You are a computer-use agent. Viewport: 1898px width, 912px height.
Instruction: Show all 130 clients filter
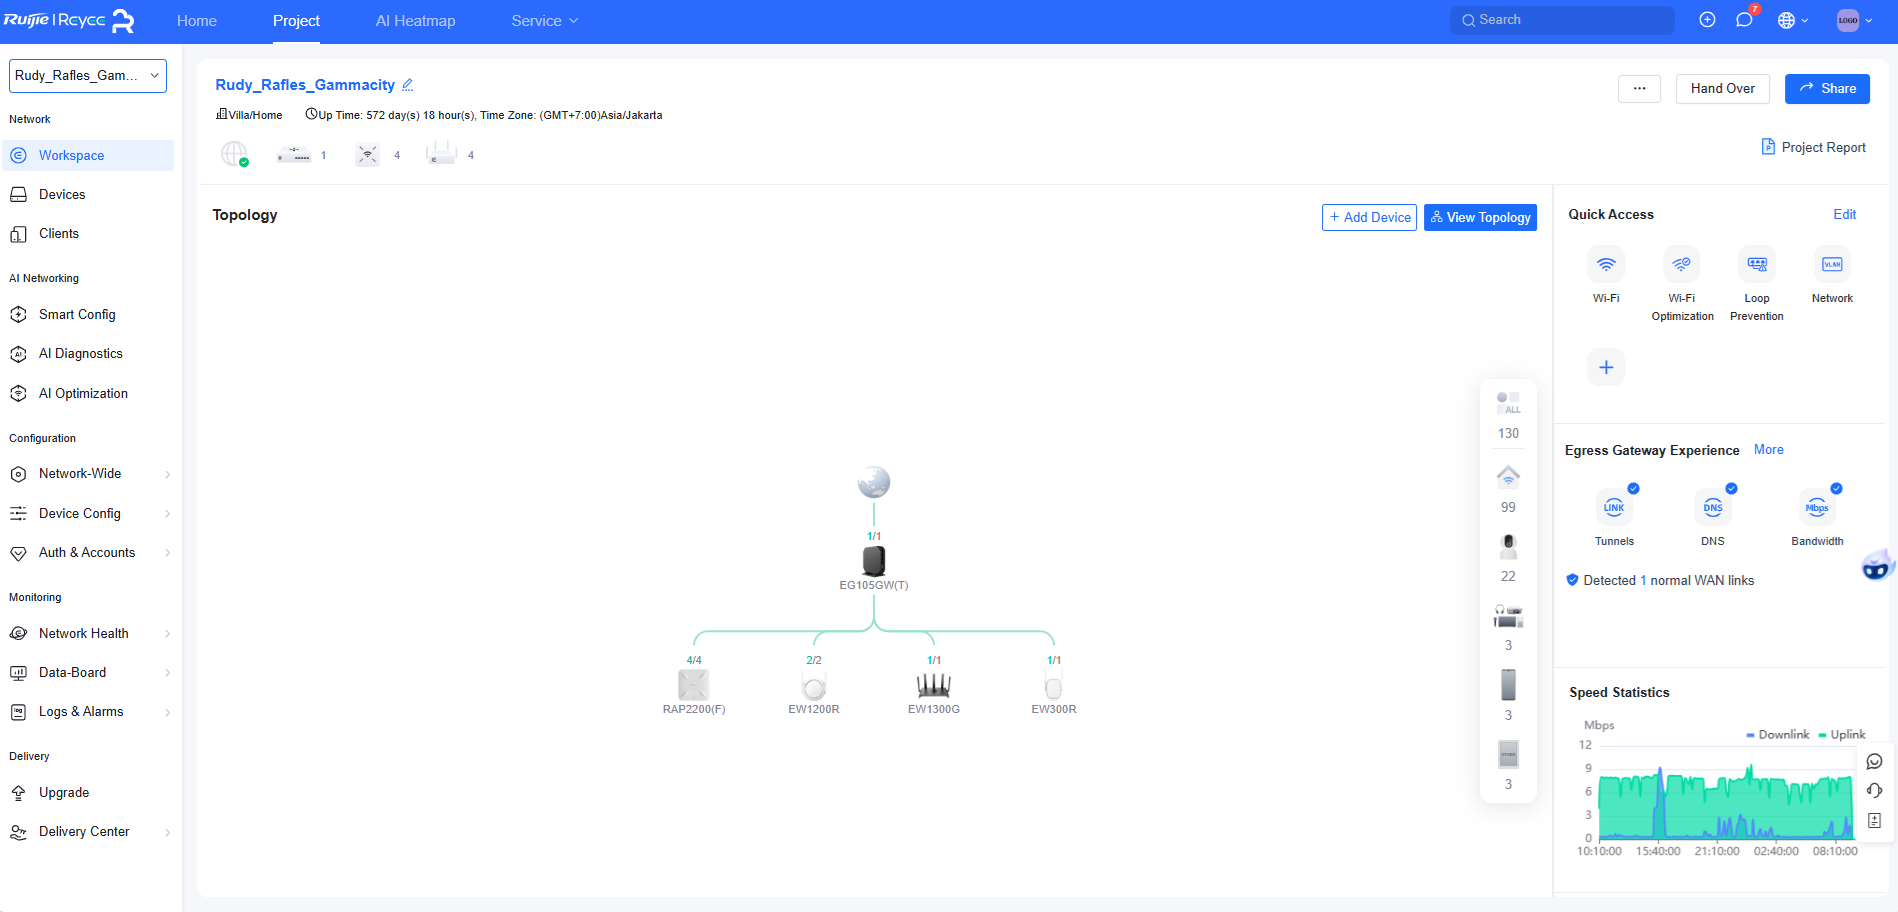pyautogui.click(x=1508, y=403)
